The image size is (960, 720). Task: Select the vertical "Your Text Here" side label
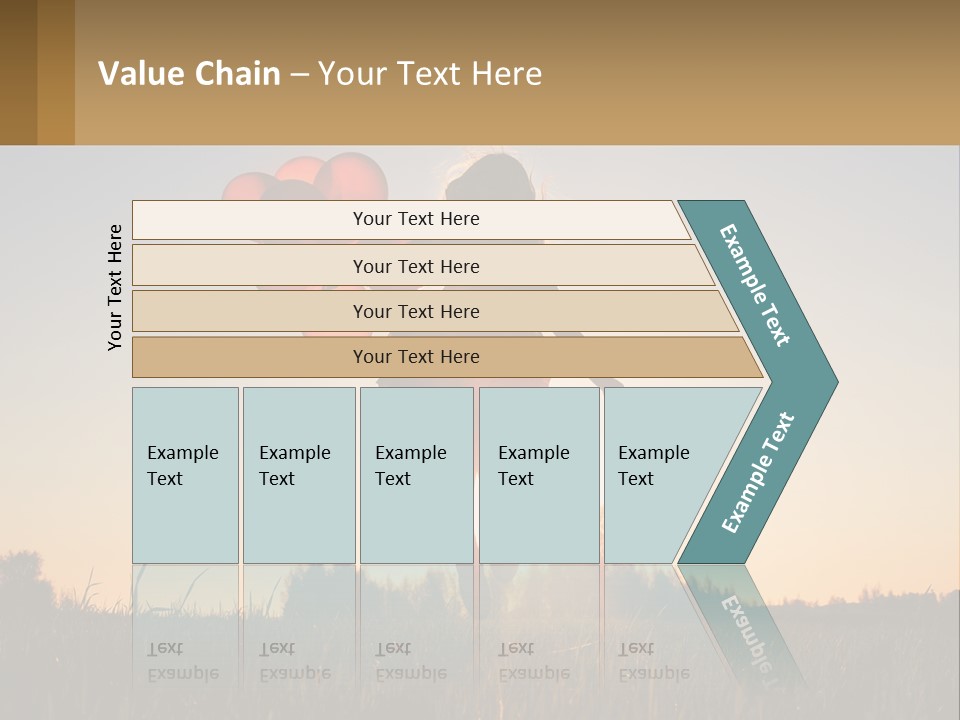click(115, 287)
